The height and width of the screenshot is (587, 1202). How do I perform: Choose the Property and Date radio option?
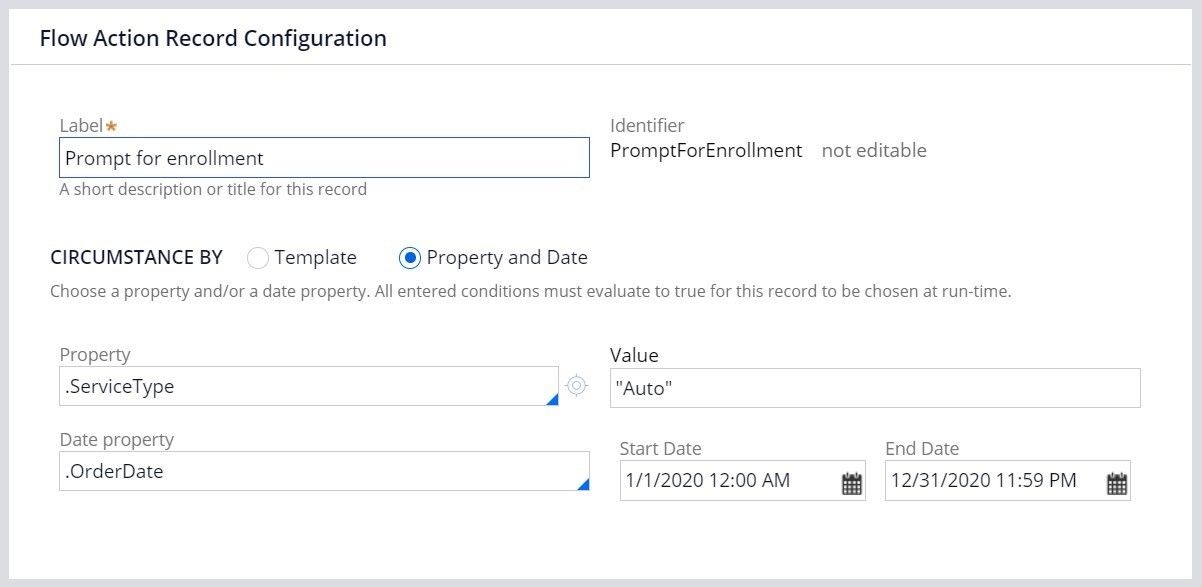(x=409, y=258)
